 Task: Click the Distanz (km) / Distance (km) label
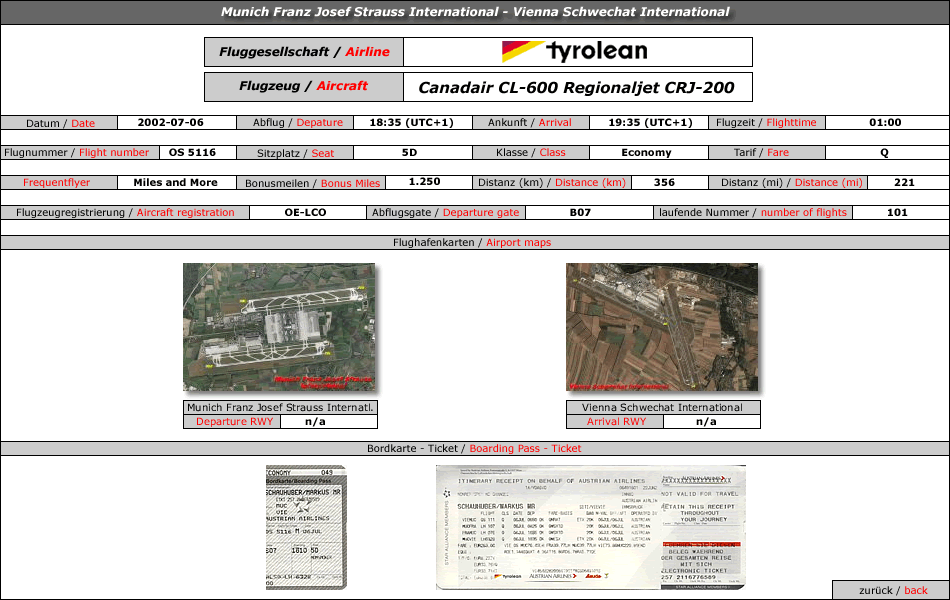(551, 182)
